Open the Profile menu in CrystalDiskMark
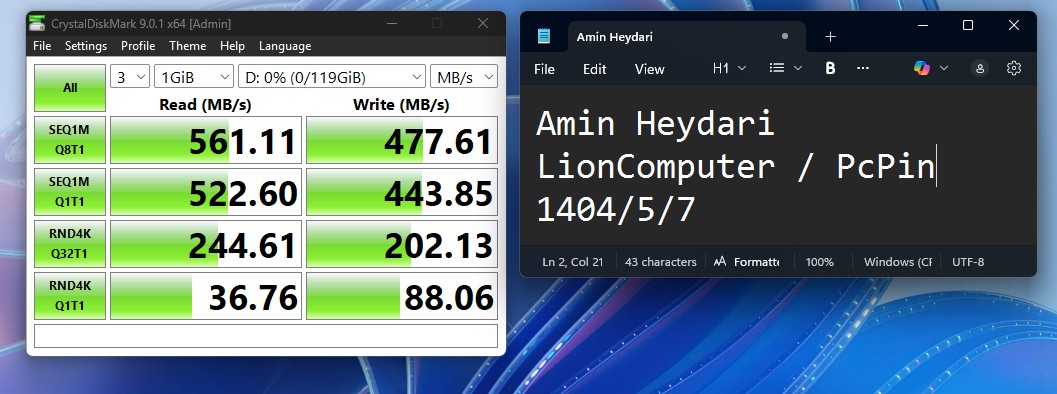 pyautogui.click(x=138, y=46)
